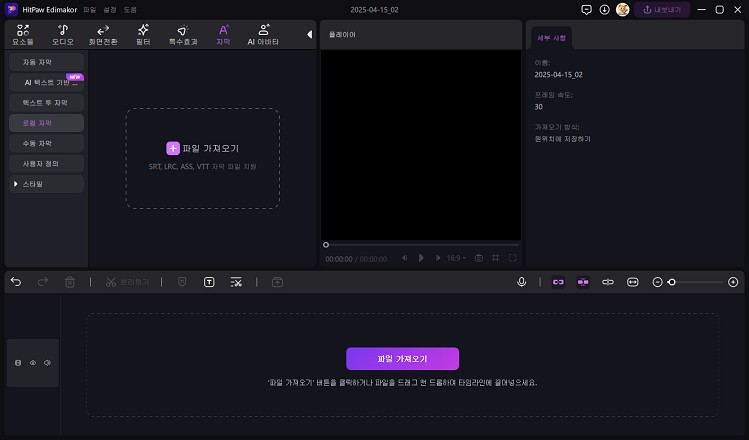Toggle track visibility eye icon
This screenshot has width=749, height=440.
pyautogui.click(x=33, y=363)
